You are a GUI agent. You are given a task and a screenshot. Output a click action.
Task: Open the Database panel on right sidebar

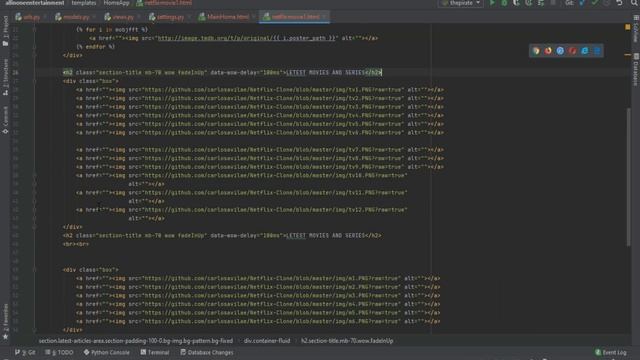(x=636, y=69)
